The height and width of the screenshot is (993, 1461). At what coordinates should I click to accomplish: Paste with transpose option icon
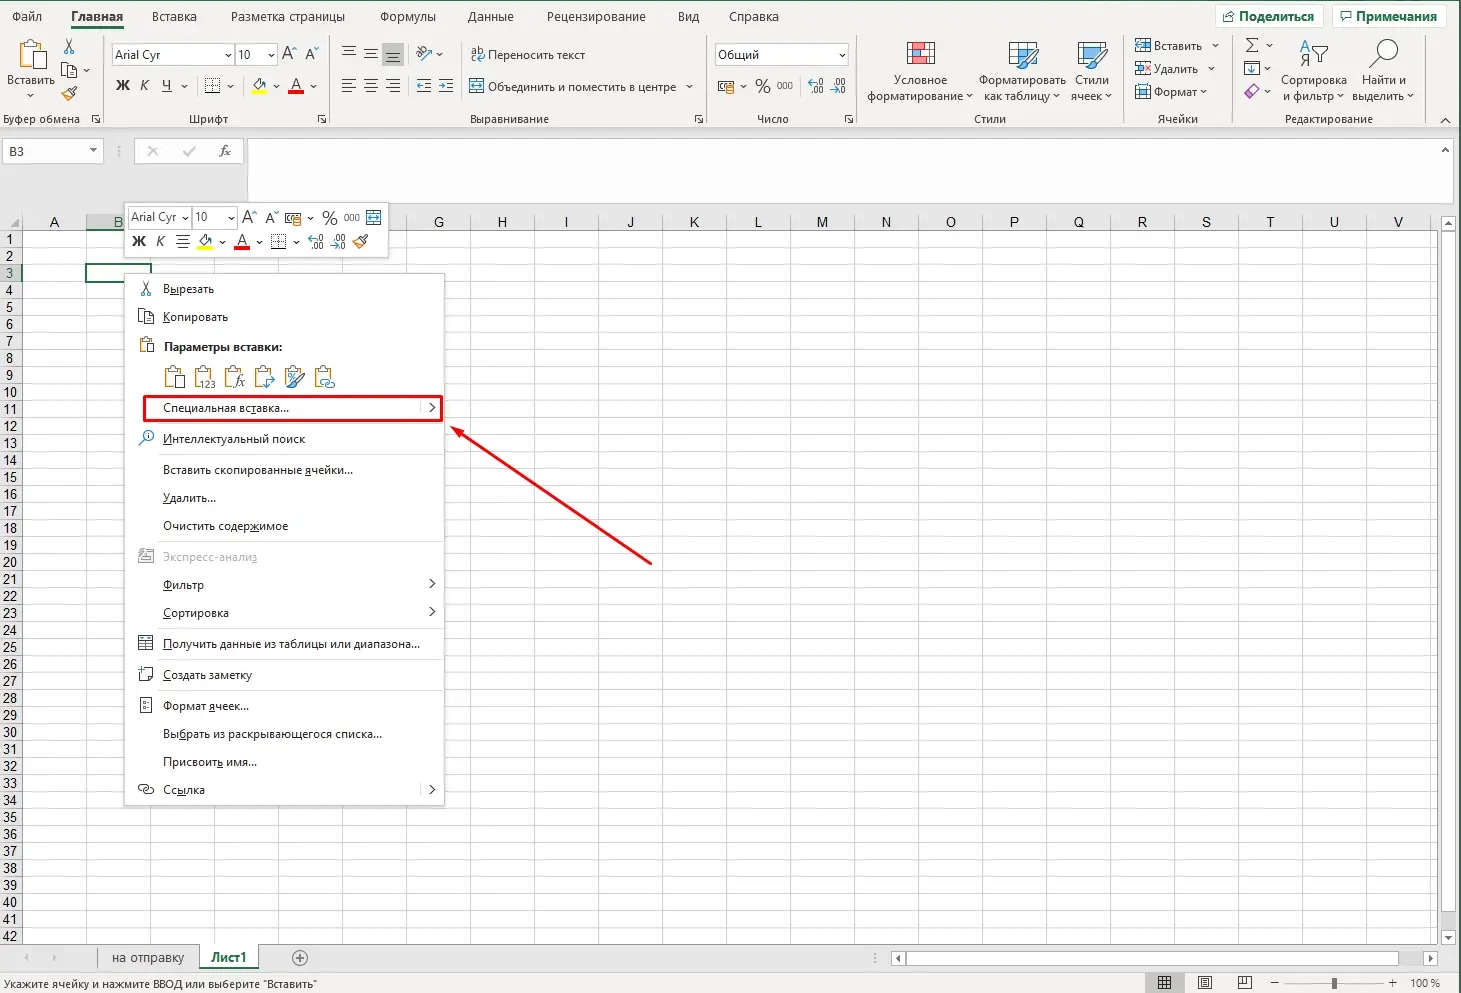264,377
